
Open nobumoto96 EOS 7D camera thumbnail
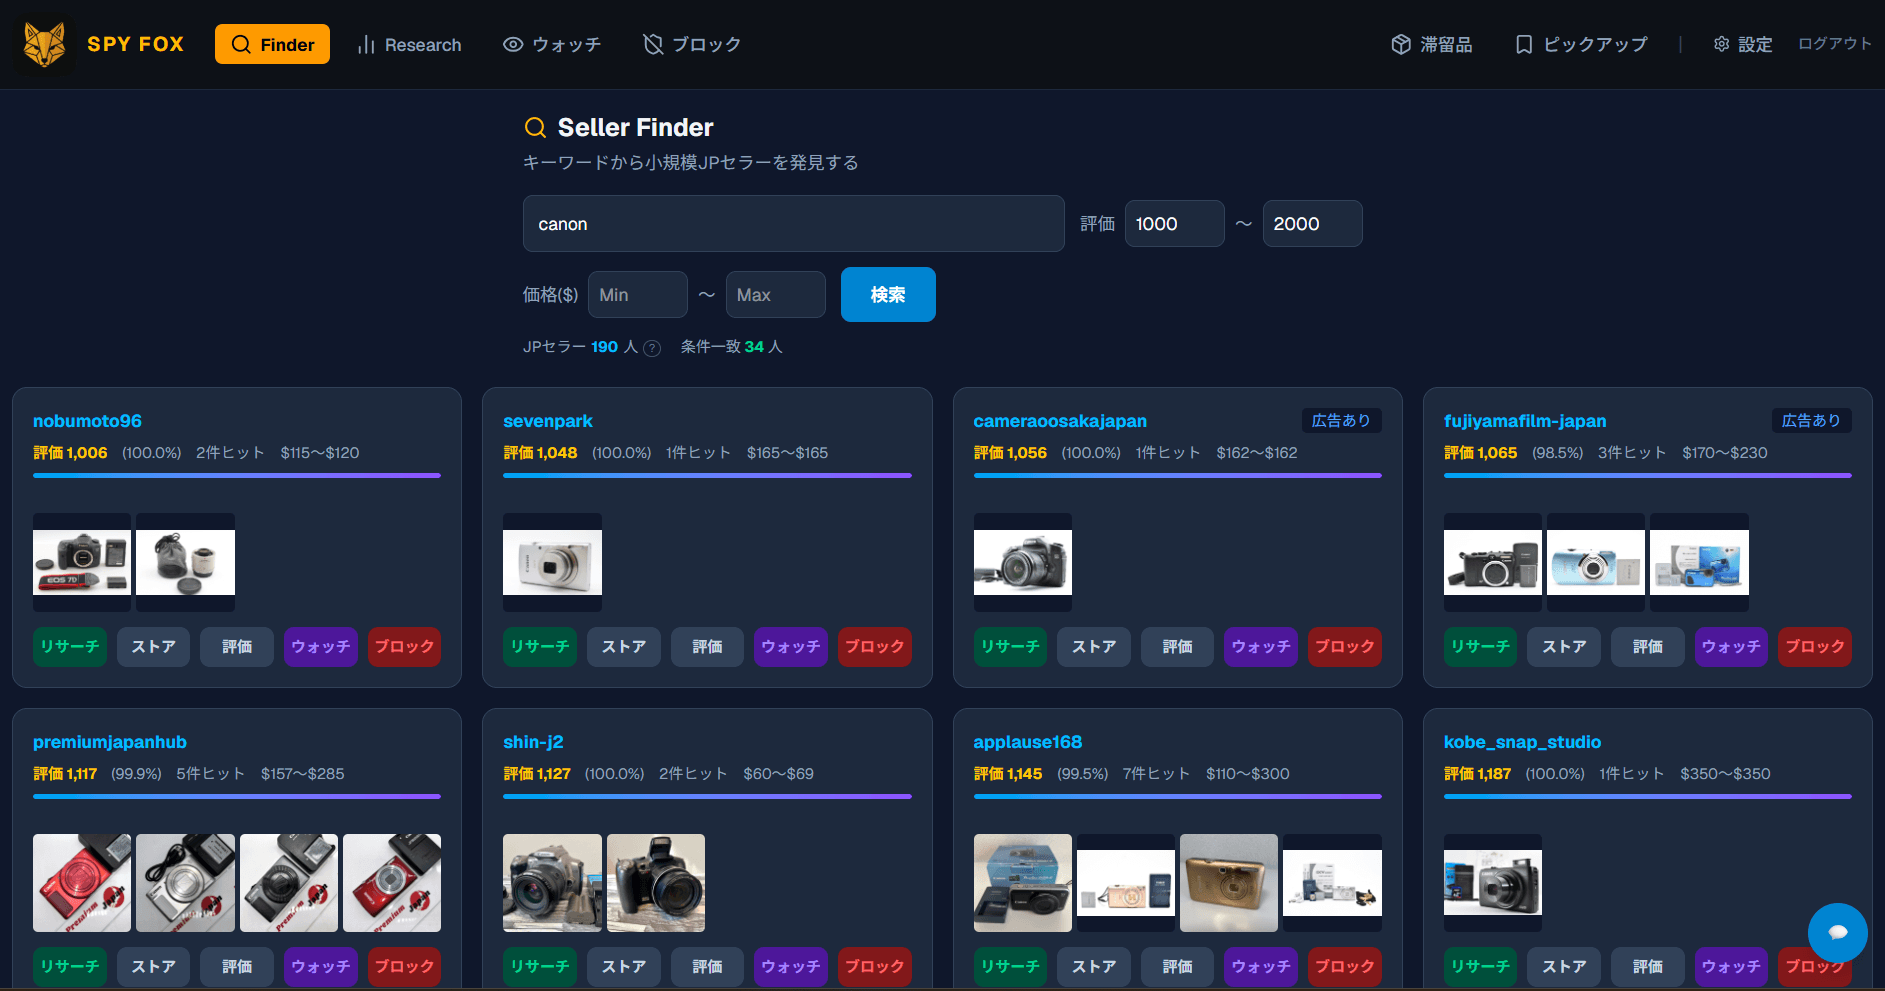[x=82, y=563]
